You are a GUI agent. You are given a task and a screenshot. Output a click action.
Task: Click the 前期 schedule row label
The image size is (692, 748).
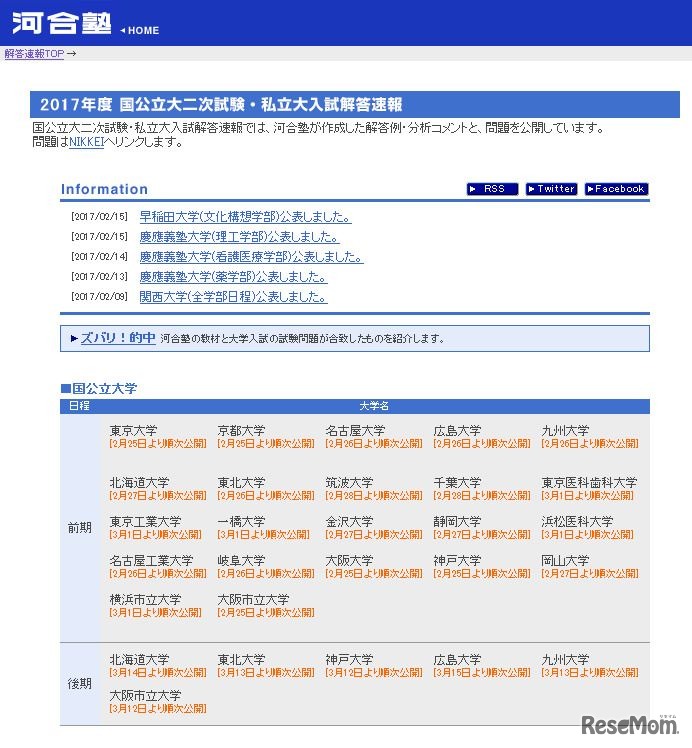80,528
